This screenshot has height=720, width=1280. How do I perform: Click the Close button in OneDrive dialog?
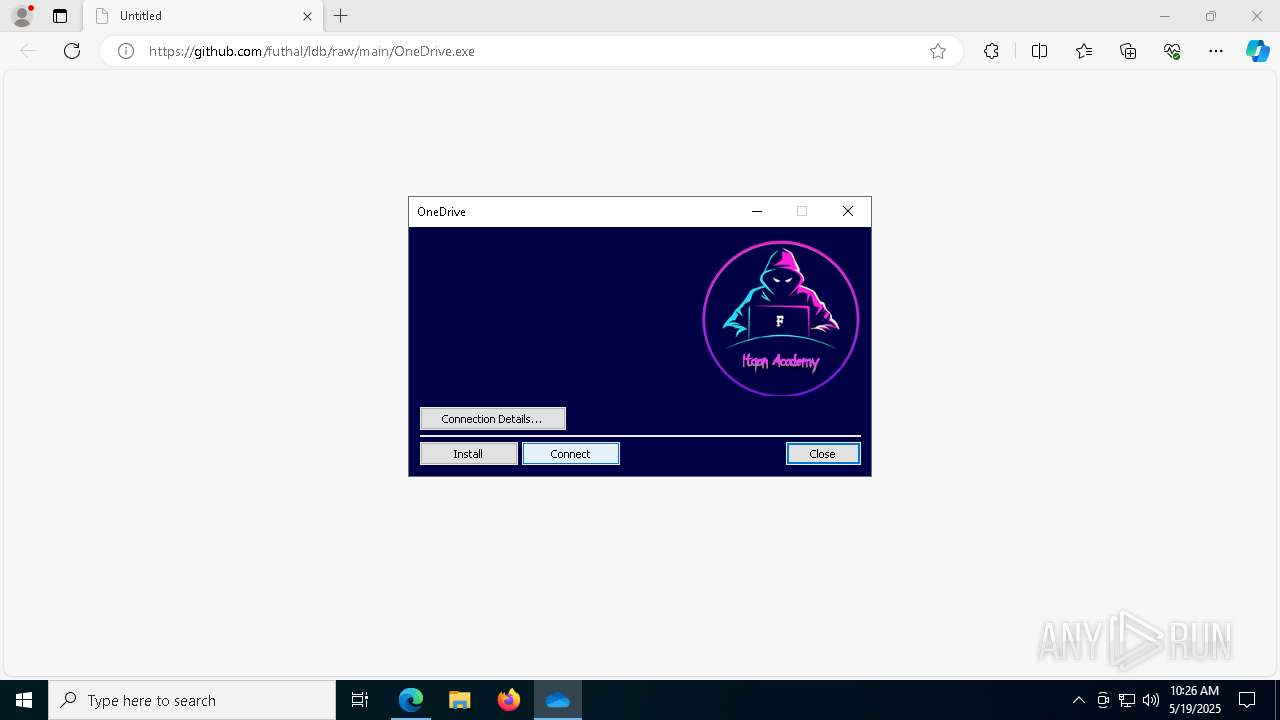(822, 454)
